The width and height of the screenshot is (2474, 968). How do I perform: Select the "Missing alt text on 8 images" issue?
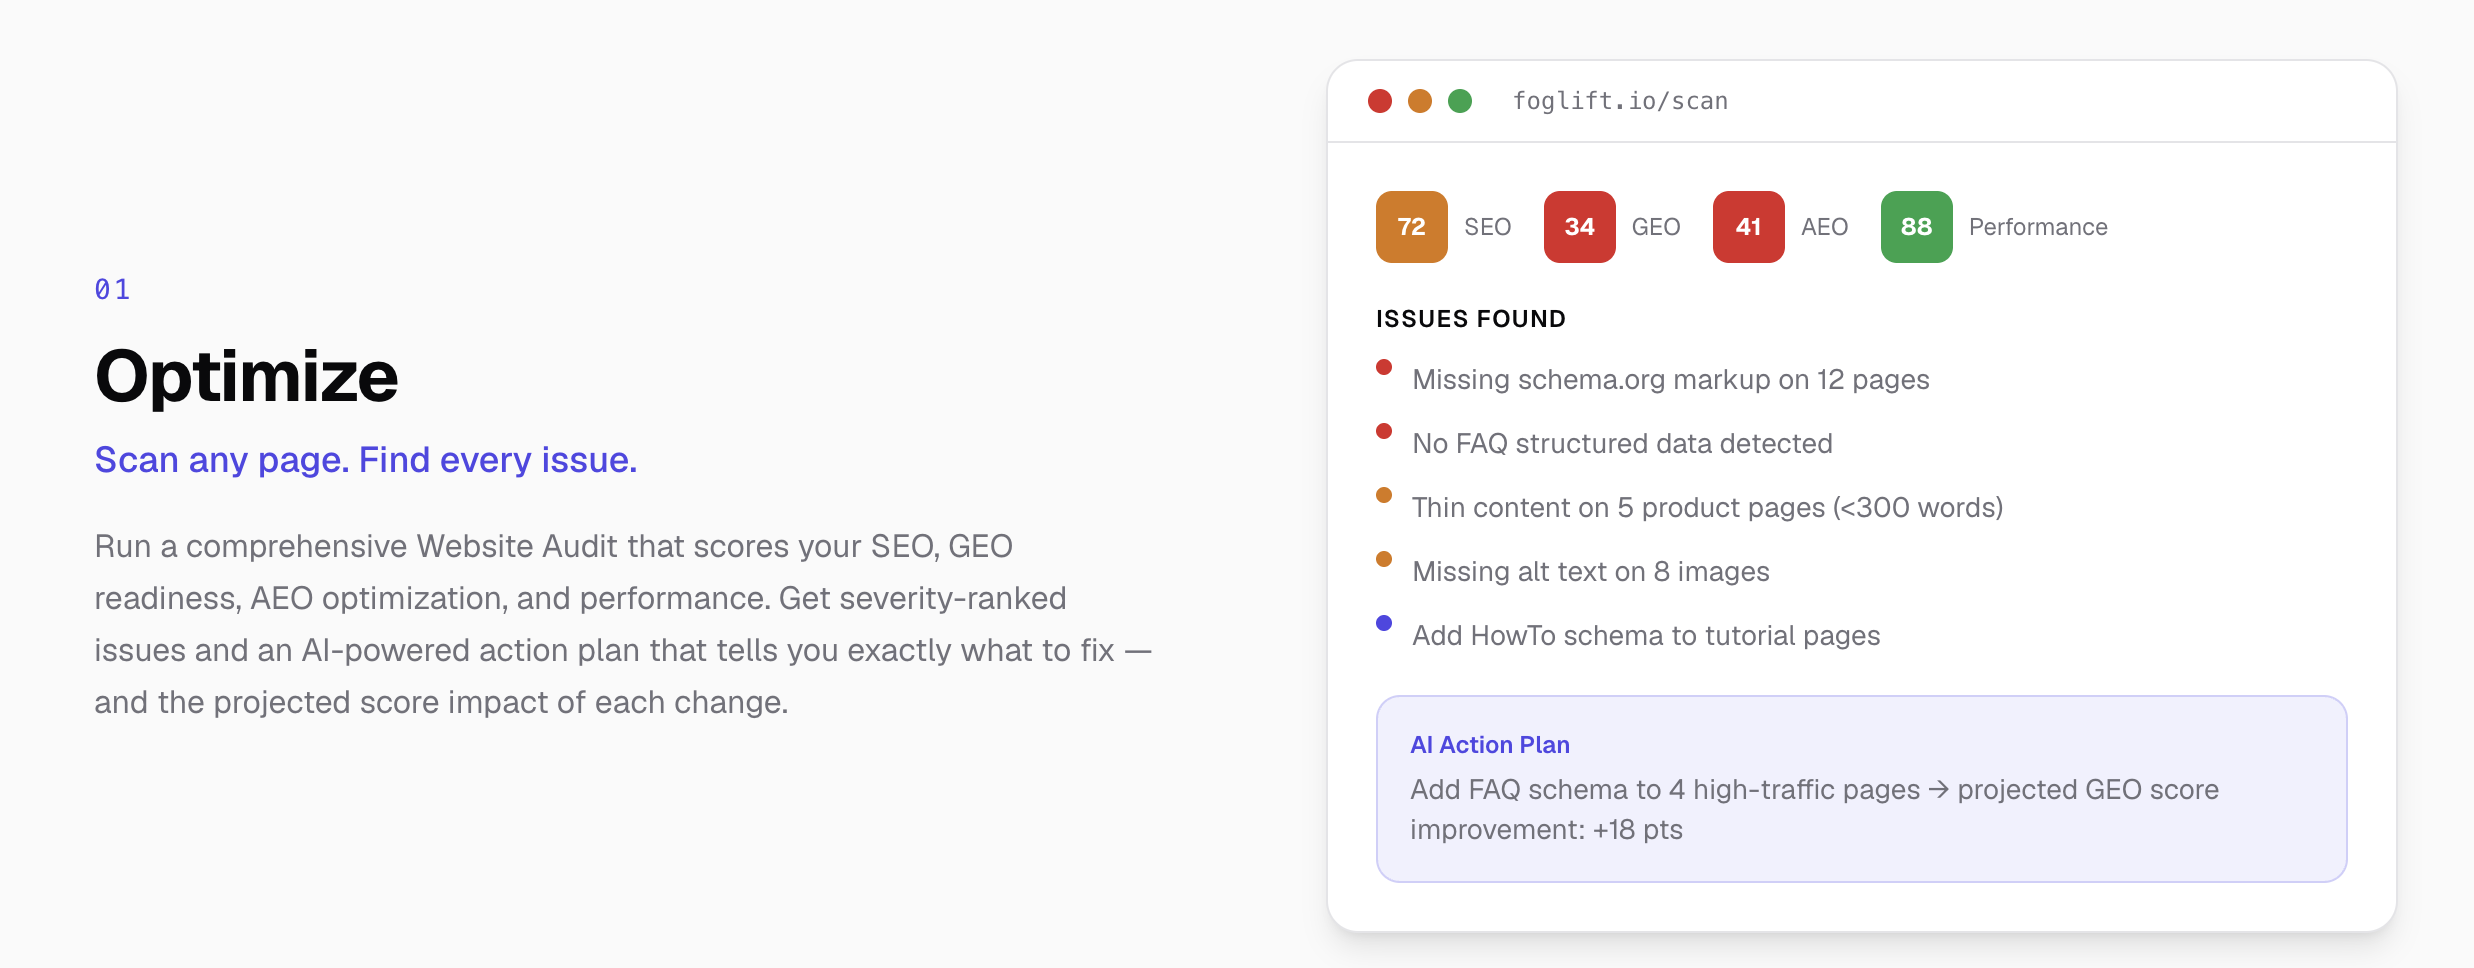pos(1590,572)
